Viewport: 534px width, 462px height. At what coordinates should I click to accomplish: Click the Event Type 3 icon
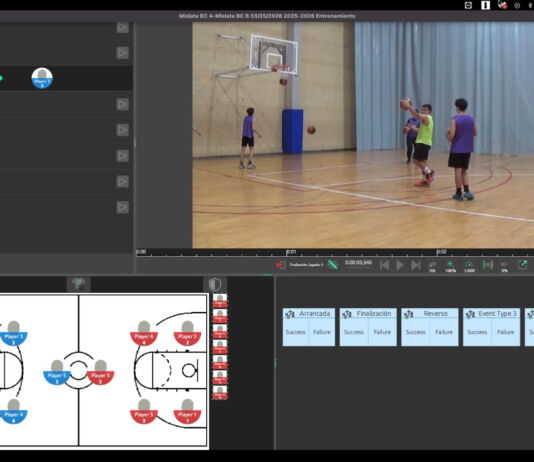click(x=470, y=314)
